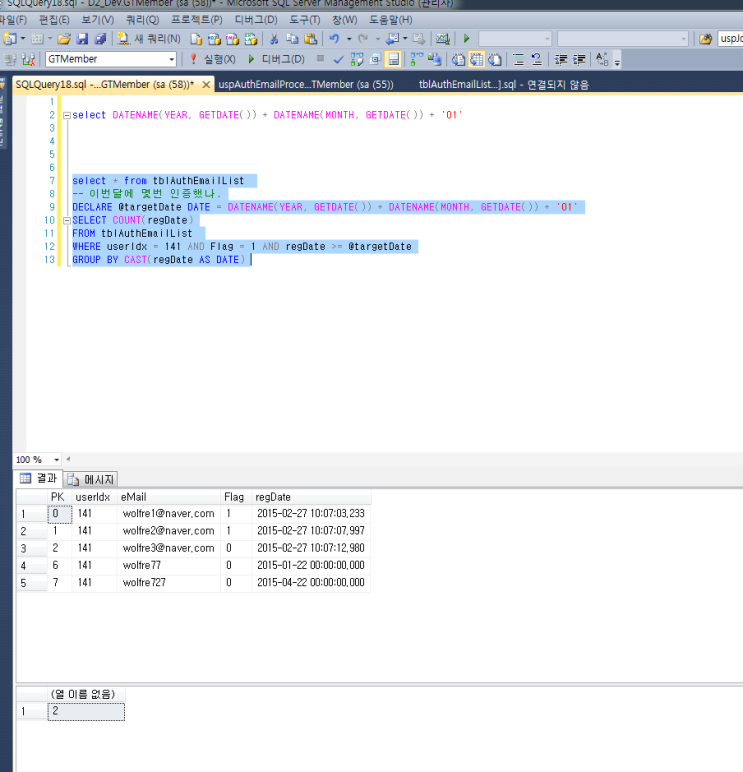This screenshot has width=743, height=772.
Task: Select Results to Text icon
Action: 458,60
